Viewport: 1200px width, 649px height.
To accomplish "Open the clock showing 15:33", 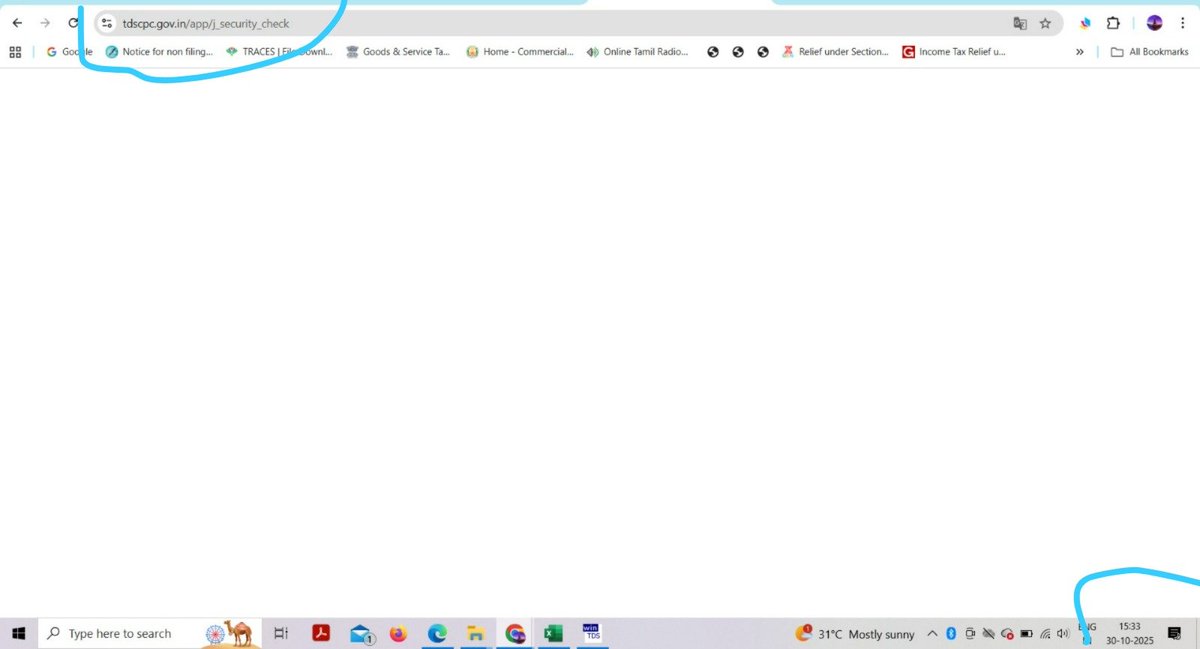I will click(x=1129, y=633).
